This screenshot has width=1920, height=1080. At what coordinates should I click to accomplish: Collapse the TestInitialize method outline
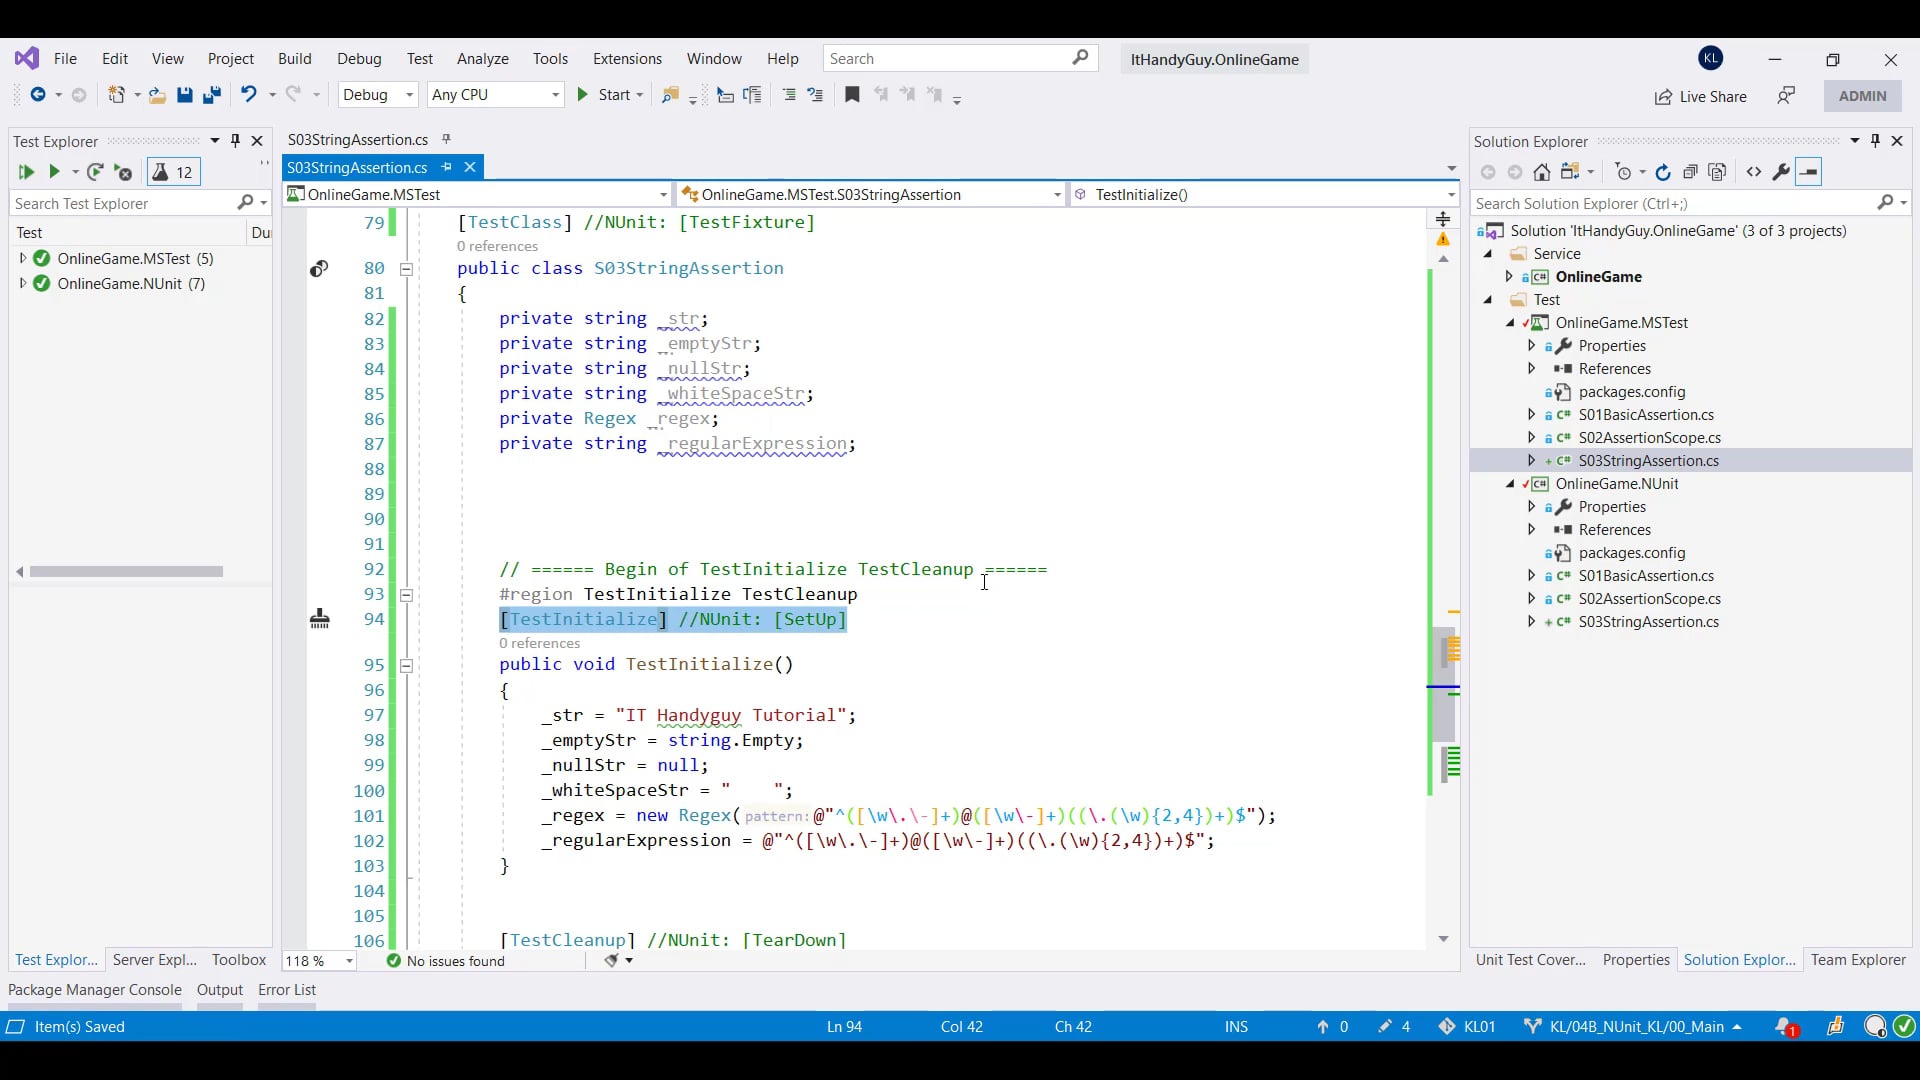tap(406, 665)
